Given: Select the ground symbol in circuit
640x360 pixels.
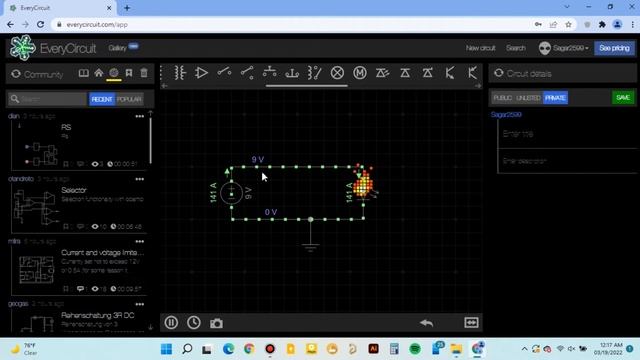Looking at the screenshot, I should 311,247.
